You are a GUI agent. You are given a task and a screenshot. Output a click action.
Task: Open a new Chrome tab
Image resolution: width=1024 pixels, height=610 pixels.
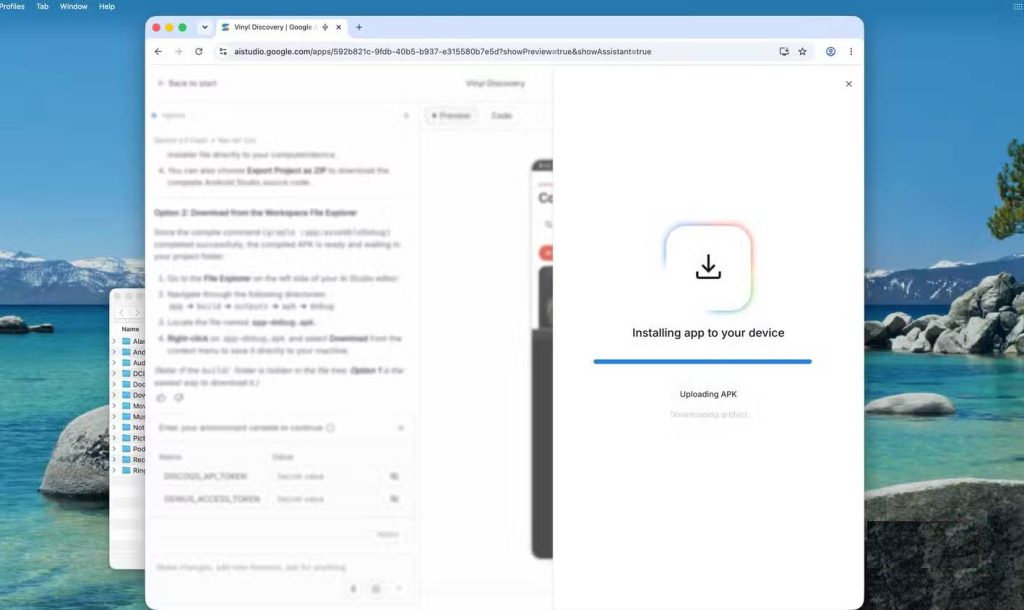[359, 27]
